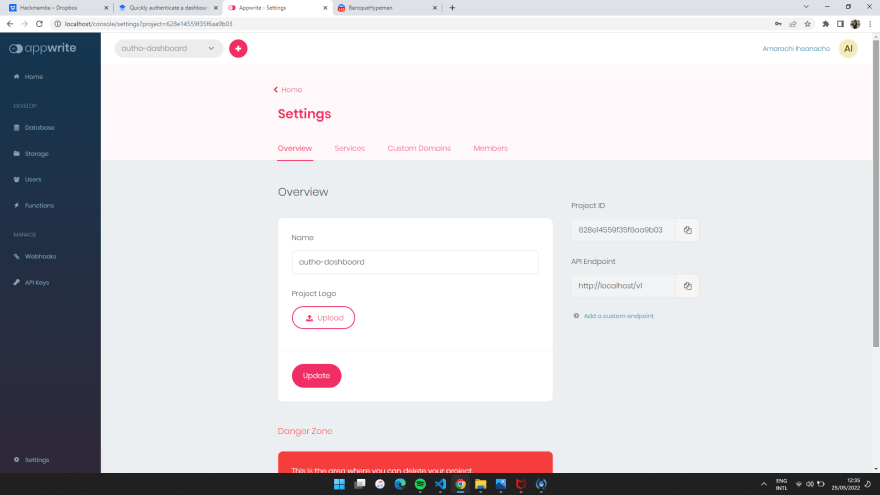Open Chrome three-dot menu
The height and width of the screenshot is (495, 880).
coord(870,24)
